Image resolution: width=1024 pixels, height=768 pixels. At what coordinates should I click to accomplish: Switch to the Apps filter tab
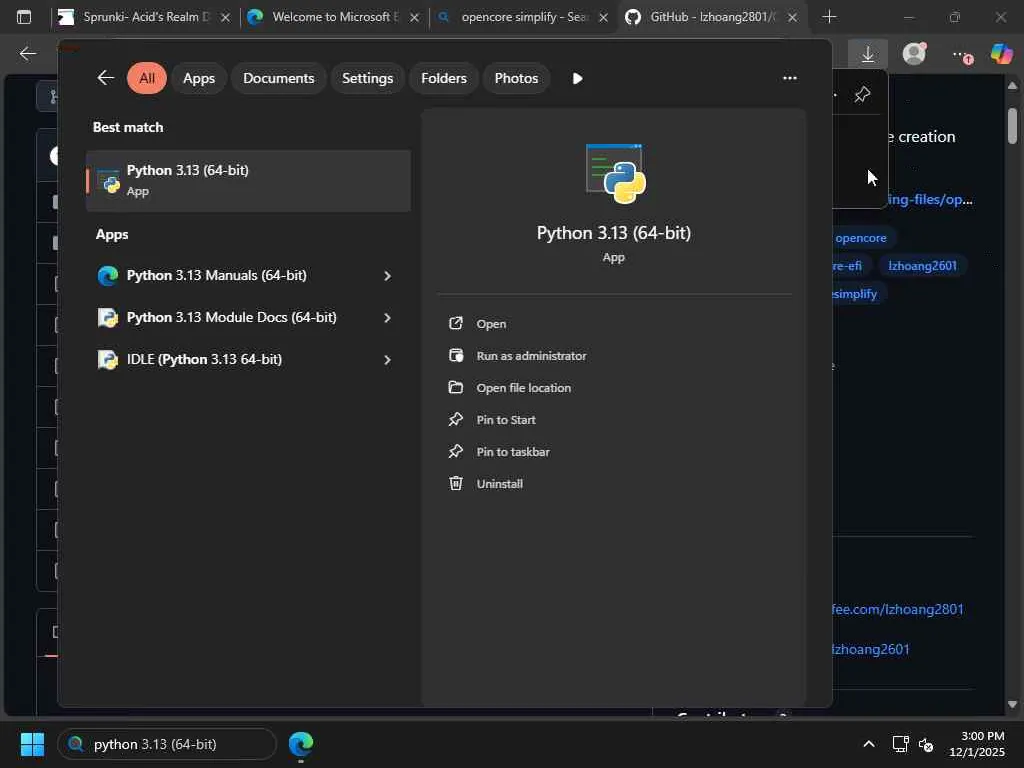[199, 78]
